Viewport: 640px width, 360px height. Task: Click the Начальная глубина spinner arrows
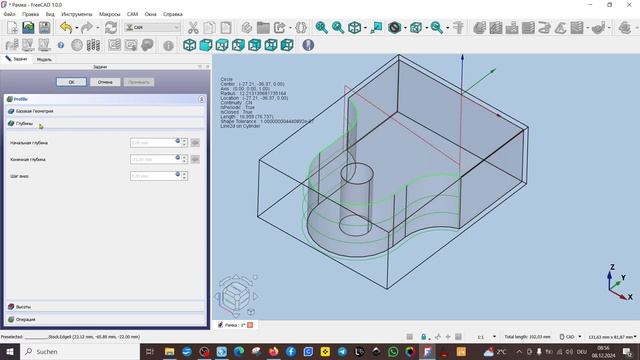(x=184, y=142)
